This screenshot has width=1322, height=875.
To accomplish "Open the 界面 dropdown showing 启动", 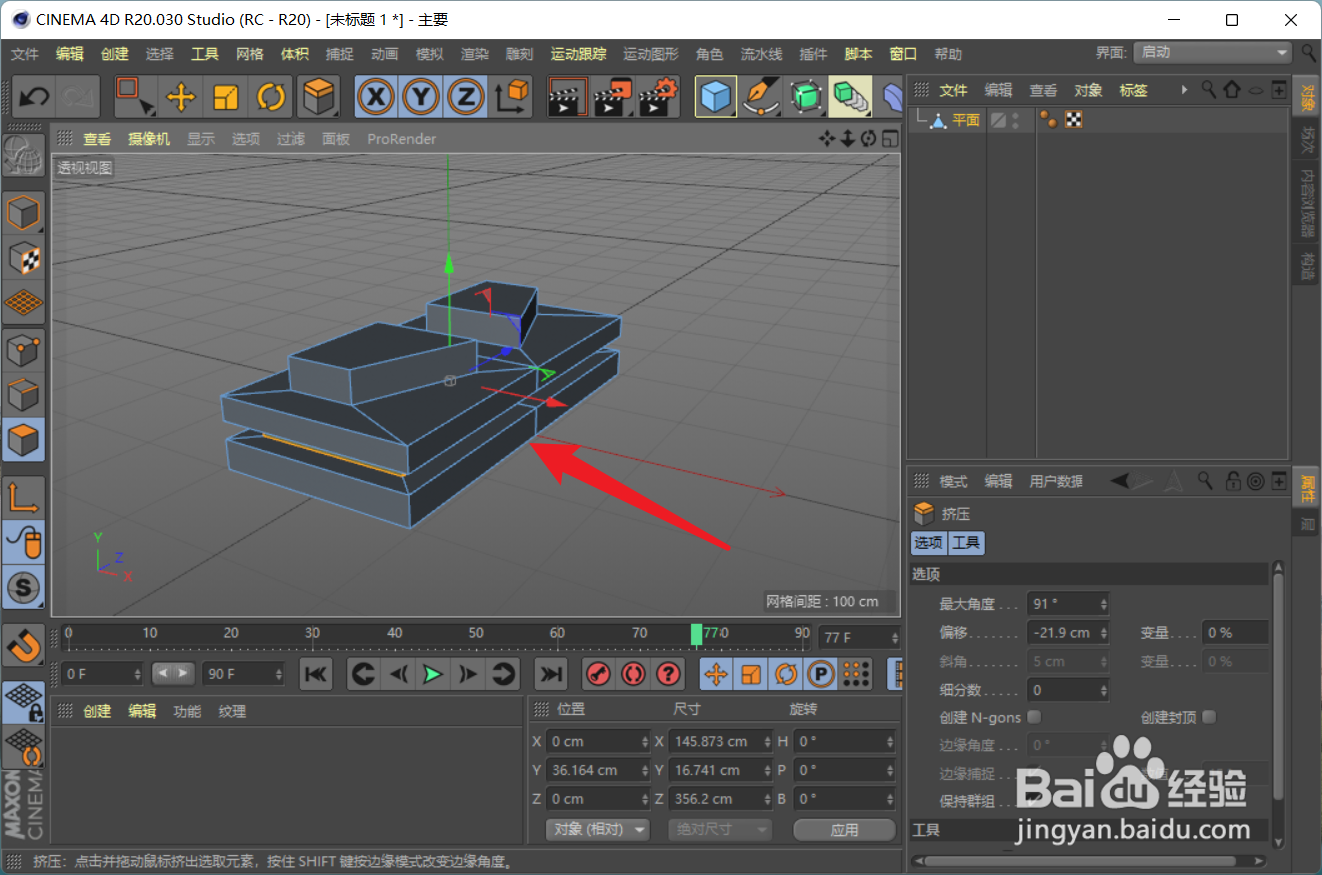I will tap(1211, 52).
